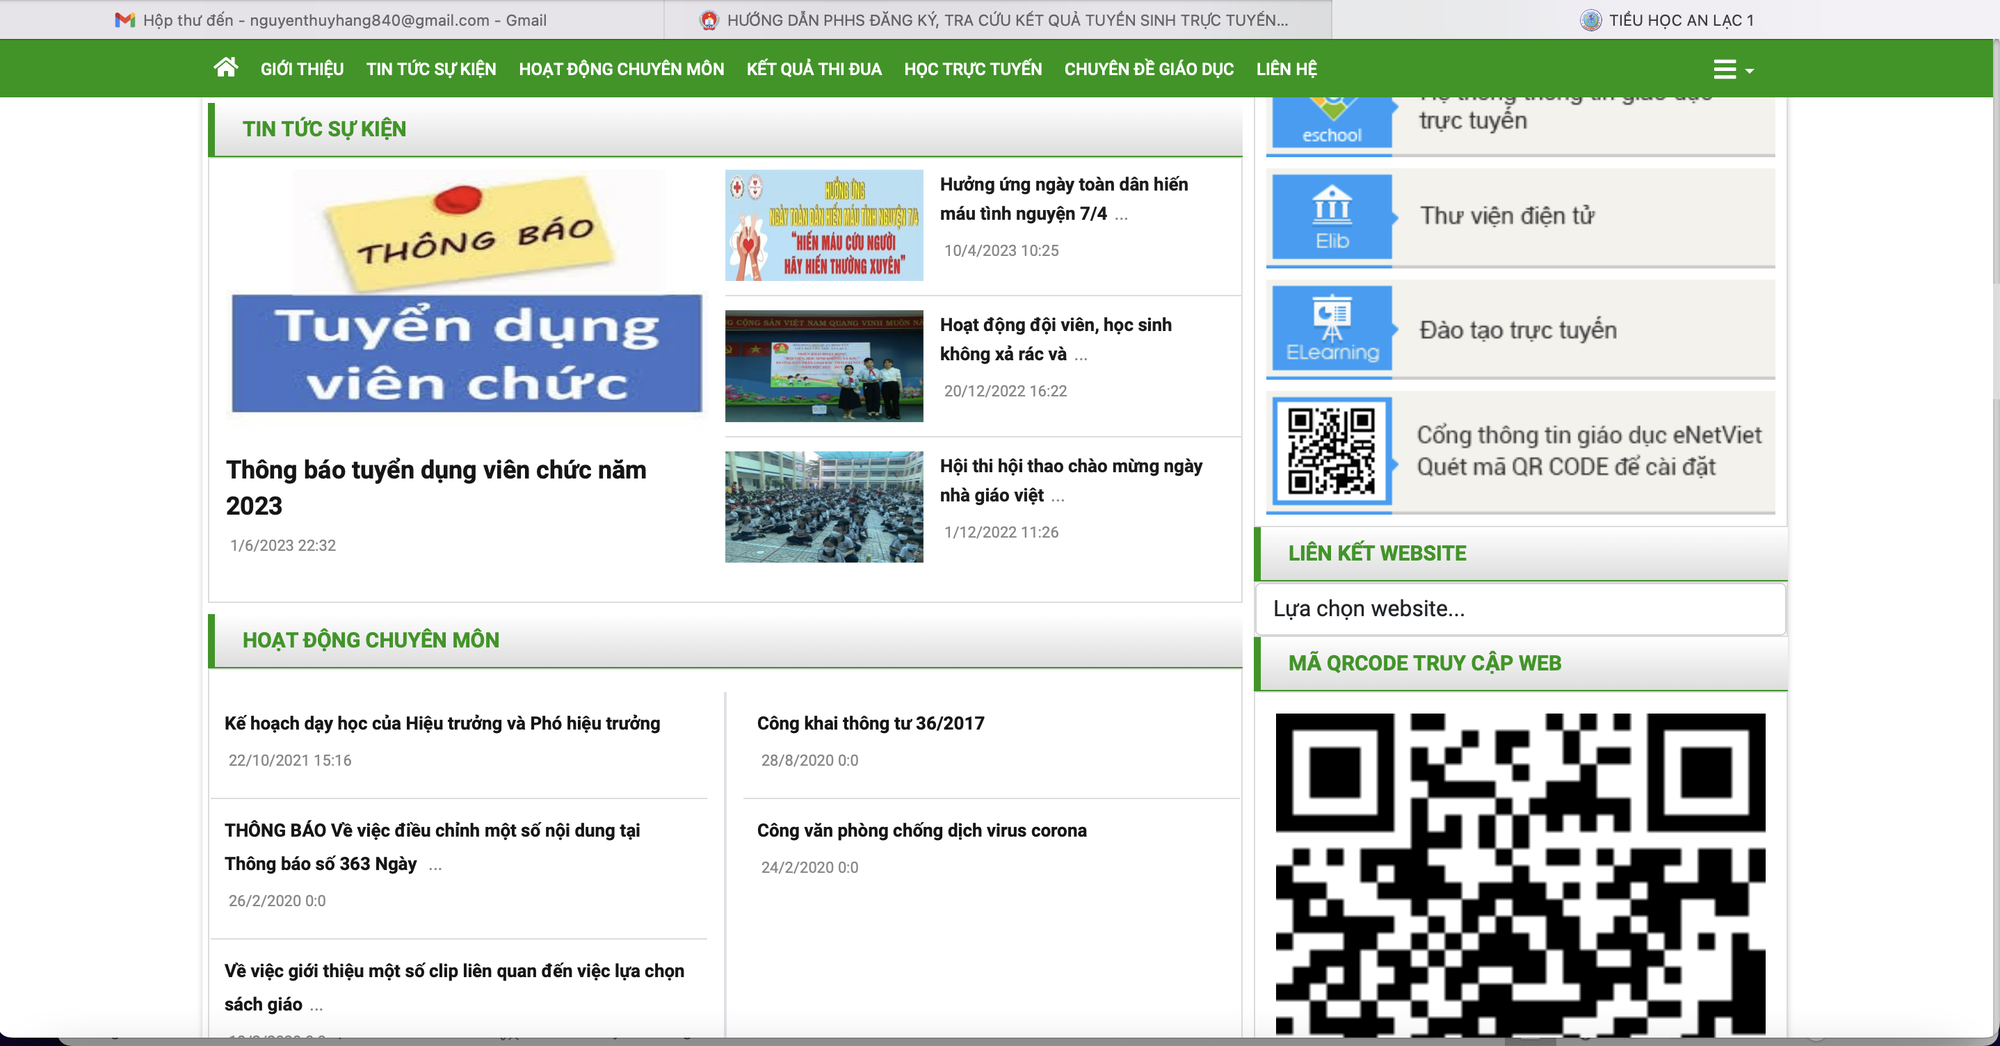
Task: Expand the caret arrow beside the hamburger menu
Action: click(1749, 71)
